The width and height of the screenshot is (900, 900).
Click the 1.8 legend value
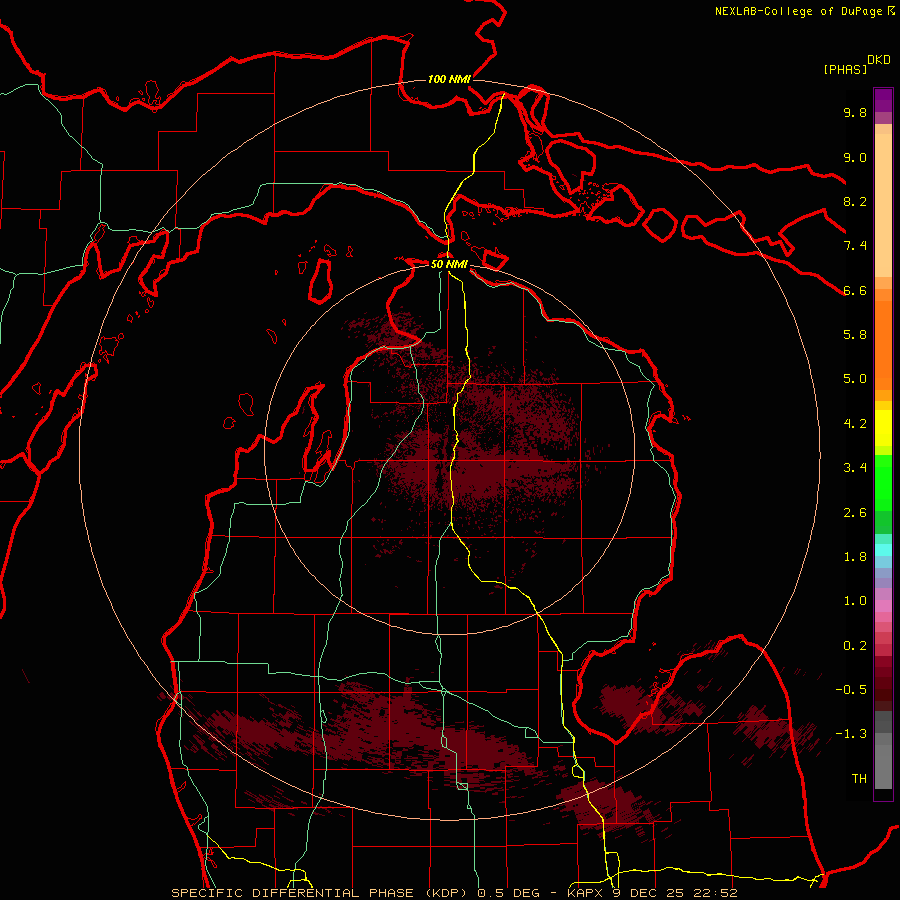(855, 557)
